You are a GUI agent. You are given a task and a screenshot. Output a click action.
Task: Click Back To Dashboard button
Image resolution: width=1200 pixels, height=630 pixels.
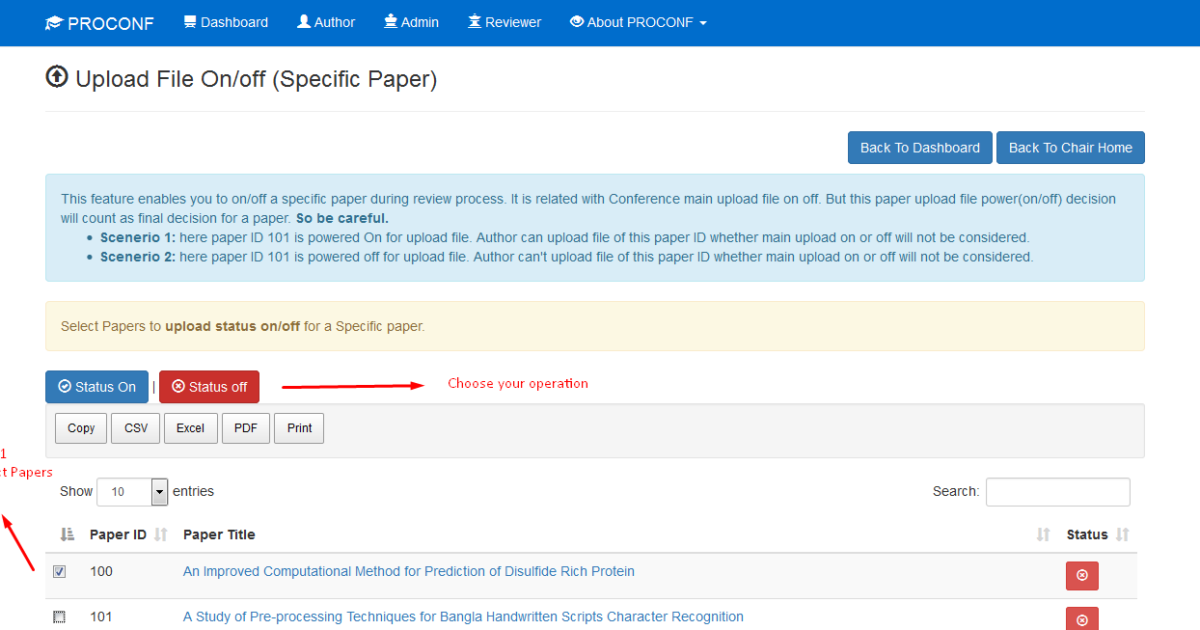920,148
